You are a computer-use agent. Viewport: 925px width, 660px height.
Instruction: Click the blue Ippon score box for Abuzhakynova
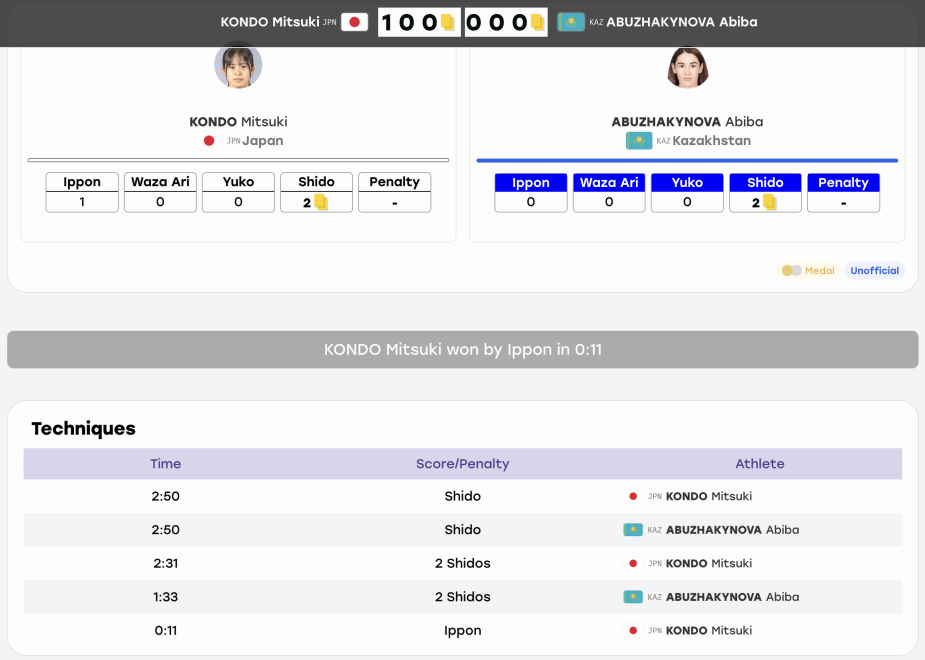[531, 192]
